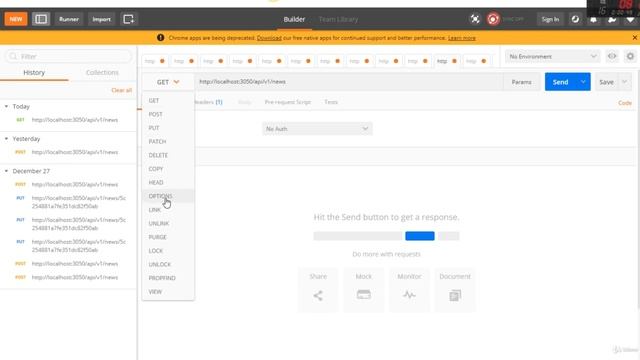Open the No Environment dropdown

(x=552, y=56)
